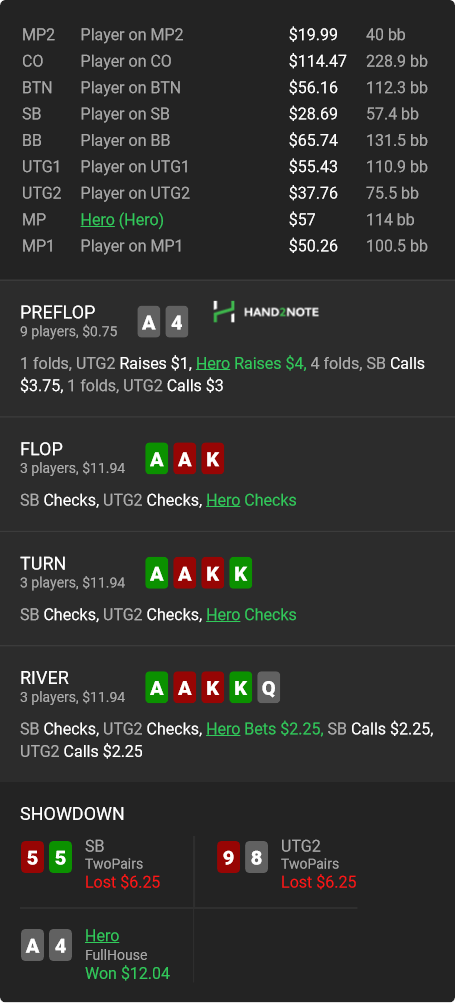455x1003 pixels.
Task: Click UTG2's red 9 showdown card
Action: 228,858
